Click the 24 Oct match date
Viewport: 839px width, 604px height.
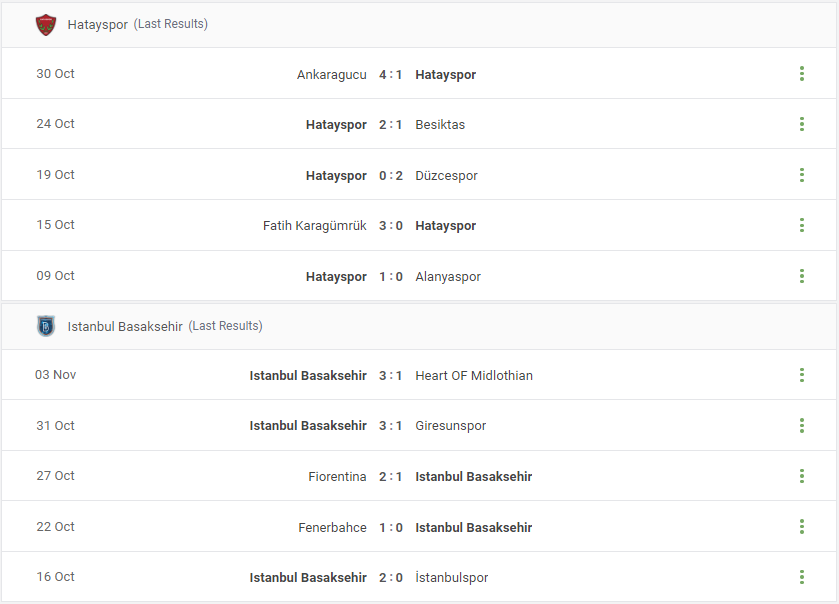[x=55, y=124]
